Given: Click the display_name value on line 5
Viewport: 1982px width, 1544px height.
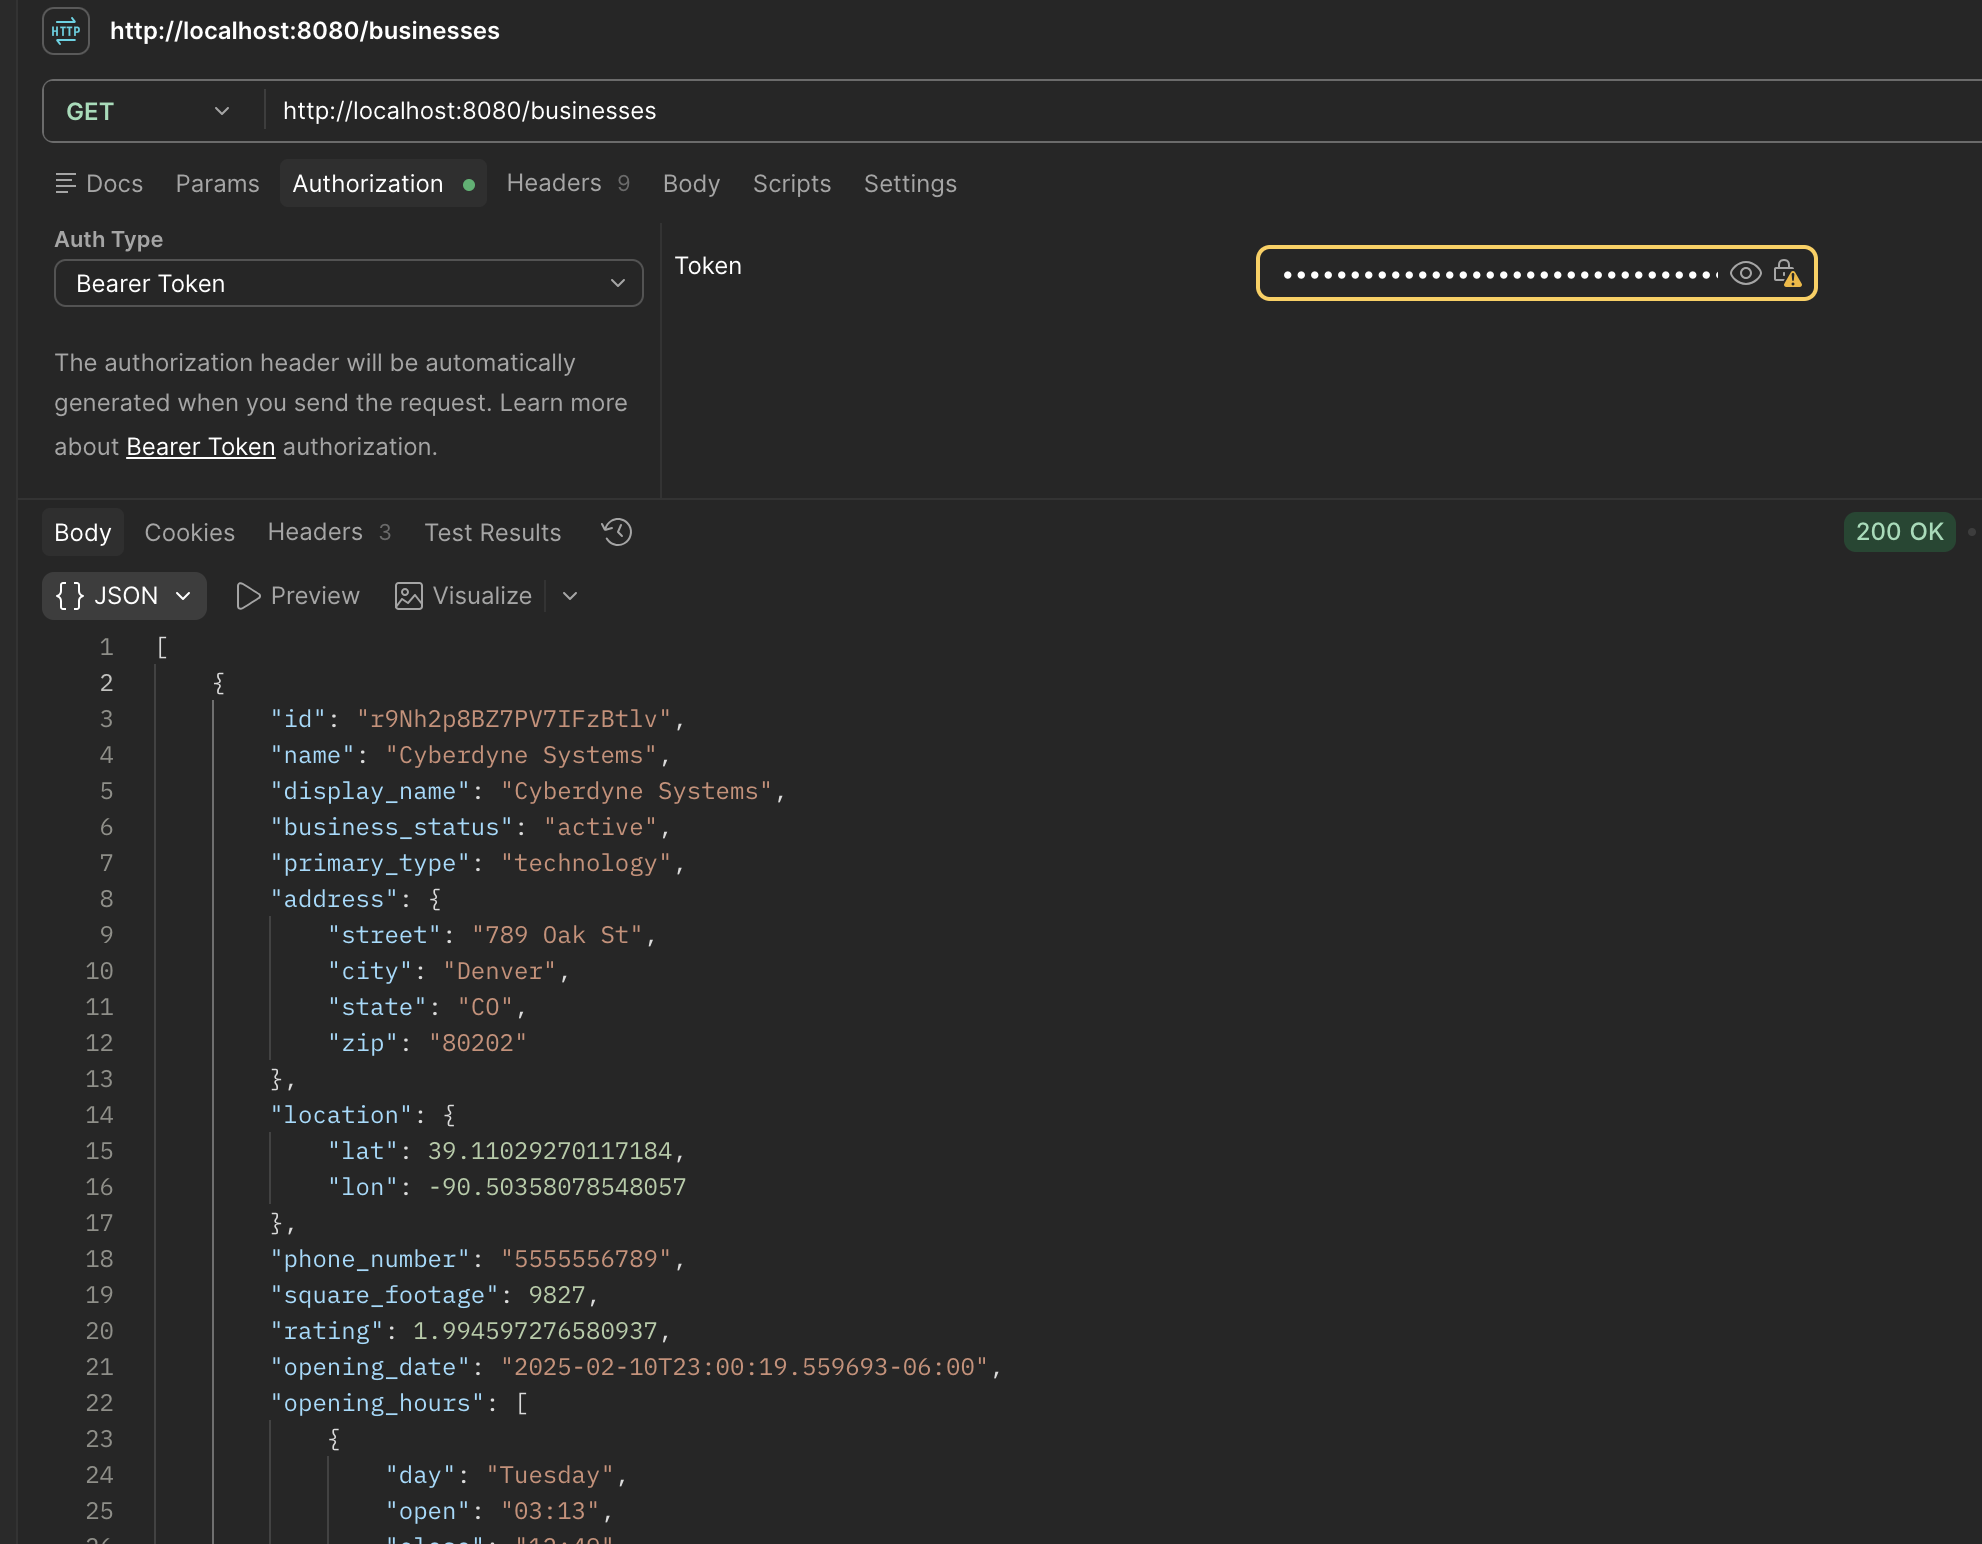Looking at the screenshot, I should pos(637,791).
